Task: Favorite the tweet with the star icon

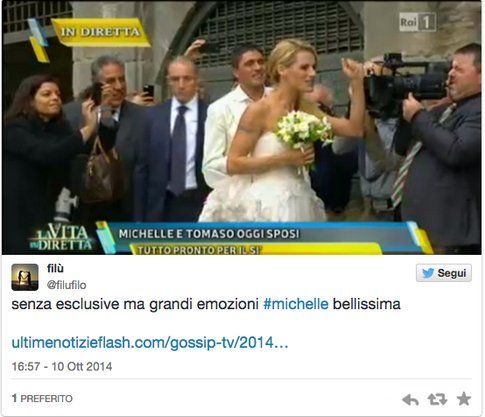Action: coord(464,399)
